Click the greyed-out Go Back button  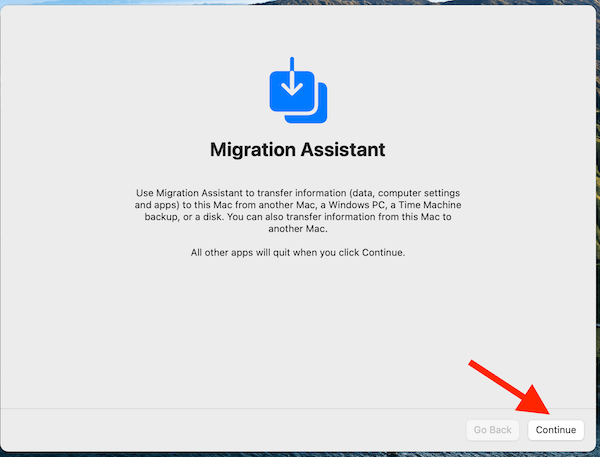pos(492,430)
